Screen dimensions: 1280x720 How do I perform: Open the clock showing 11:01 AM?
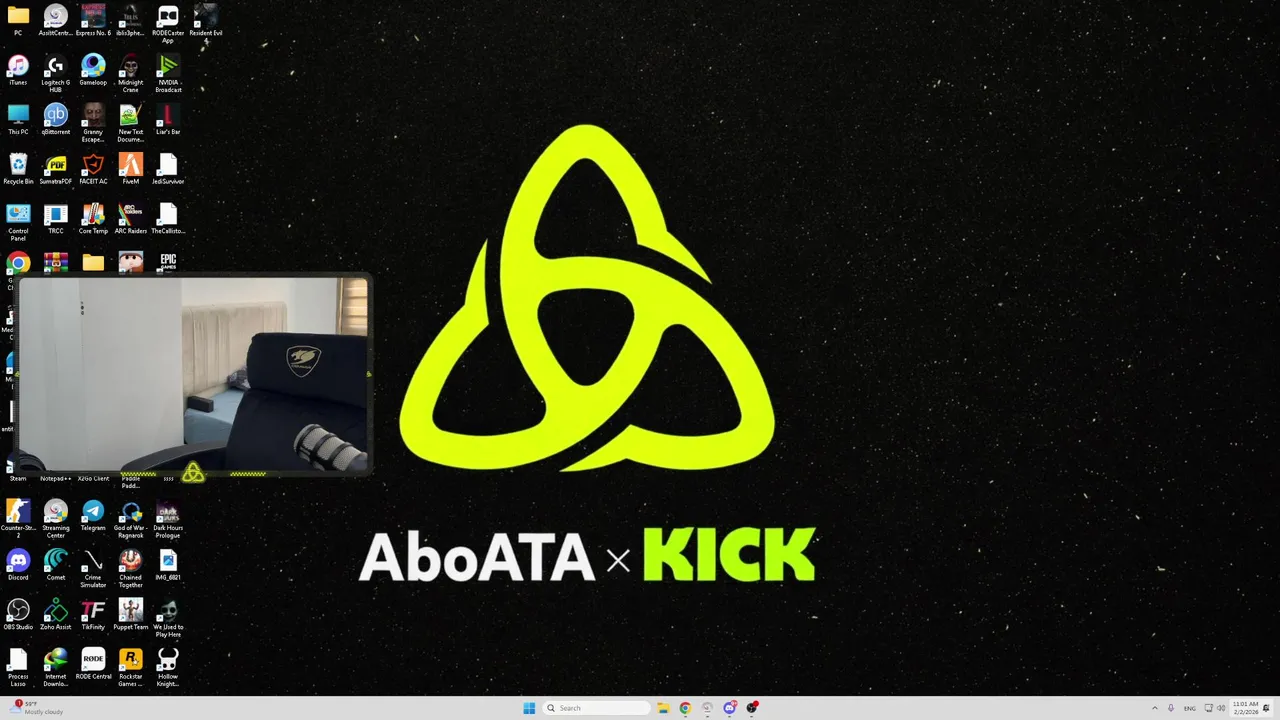click(x=1245, y=708)
